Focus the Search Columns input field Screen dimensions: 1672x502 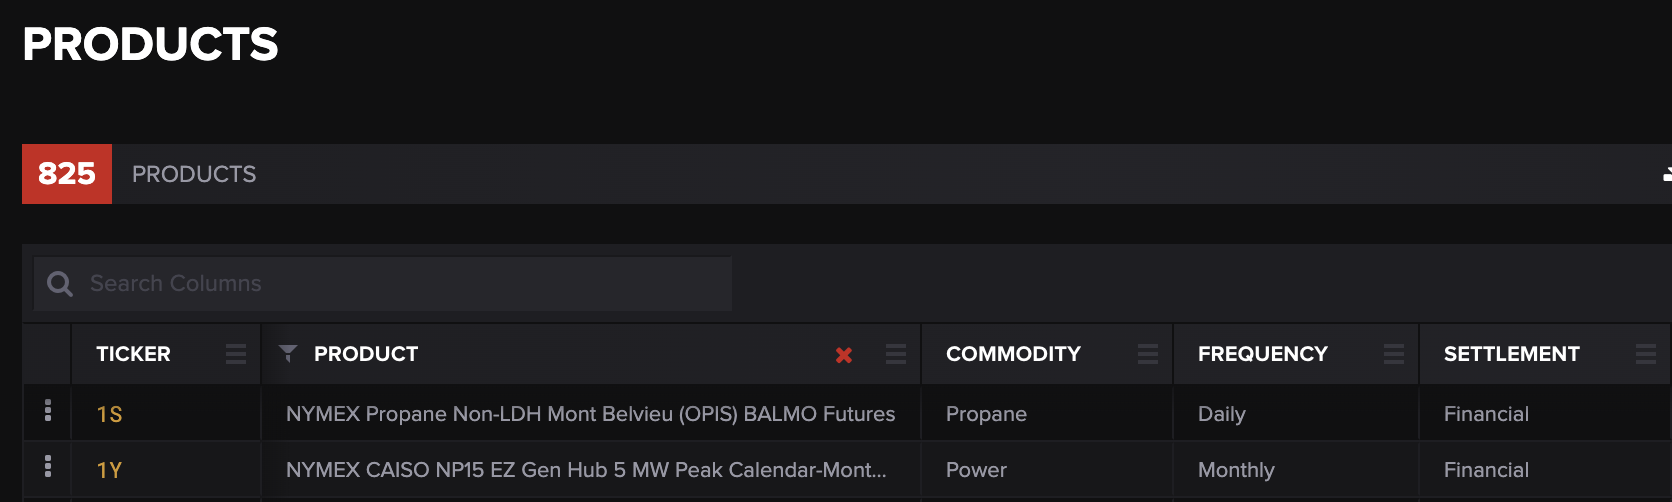pos(400,284)
